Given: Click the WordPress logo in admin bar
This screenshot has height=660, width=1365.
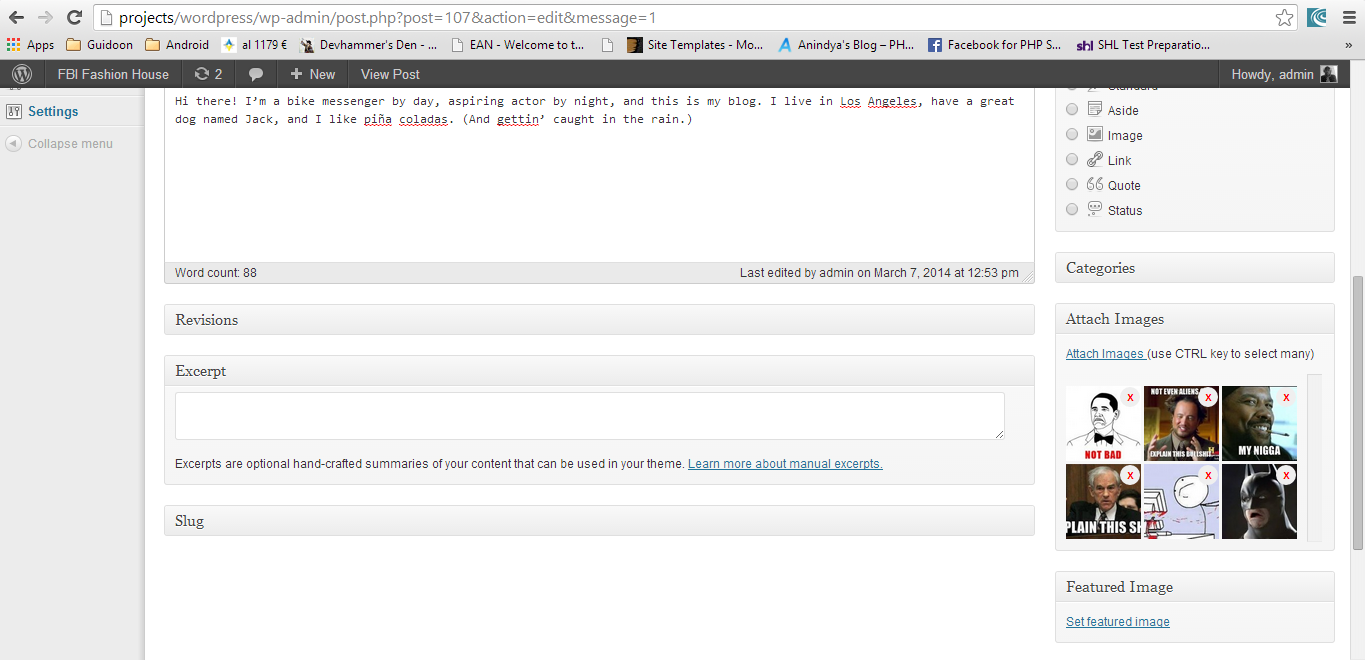Looking at the screenshot, I should coord(22,74).
